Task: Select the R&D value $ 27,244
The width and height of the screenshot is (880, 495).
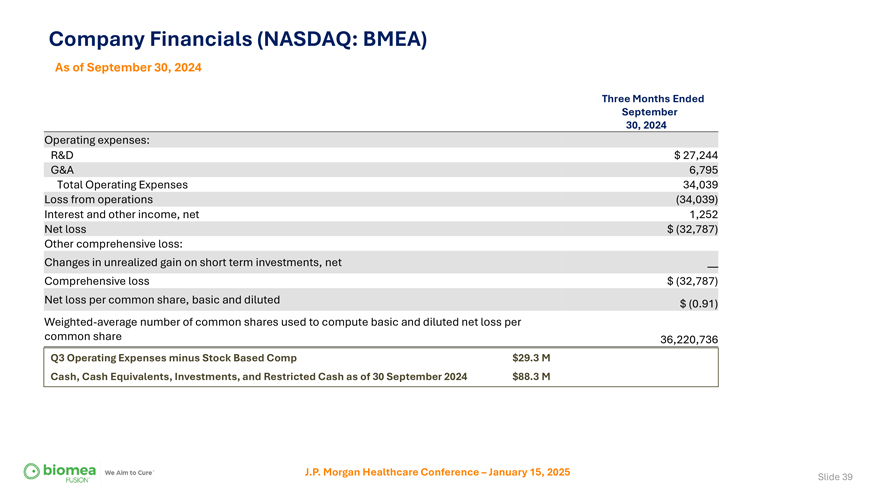Action: coord(696,155)
